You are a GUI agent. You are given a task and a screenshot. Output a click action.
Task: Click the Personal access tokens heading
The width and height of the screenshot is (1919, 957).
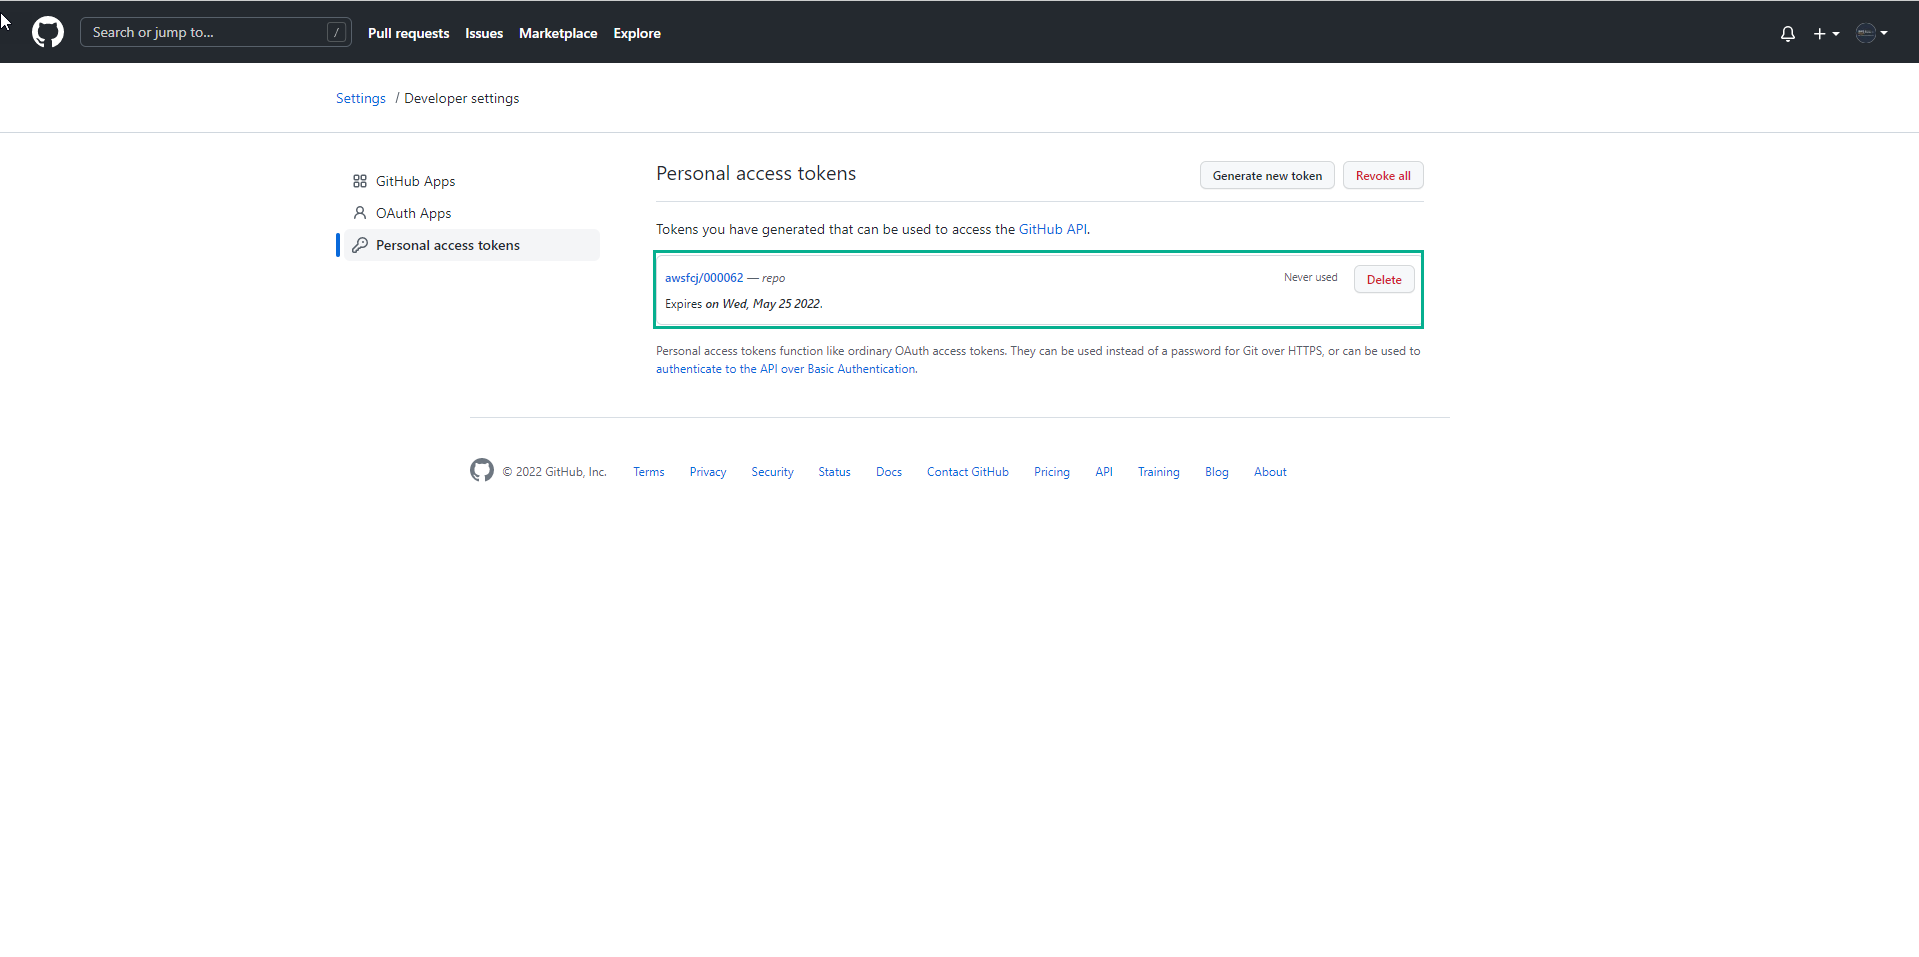pyautogui.click(x=756, y=173)
